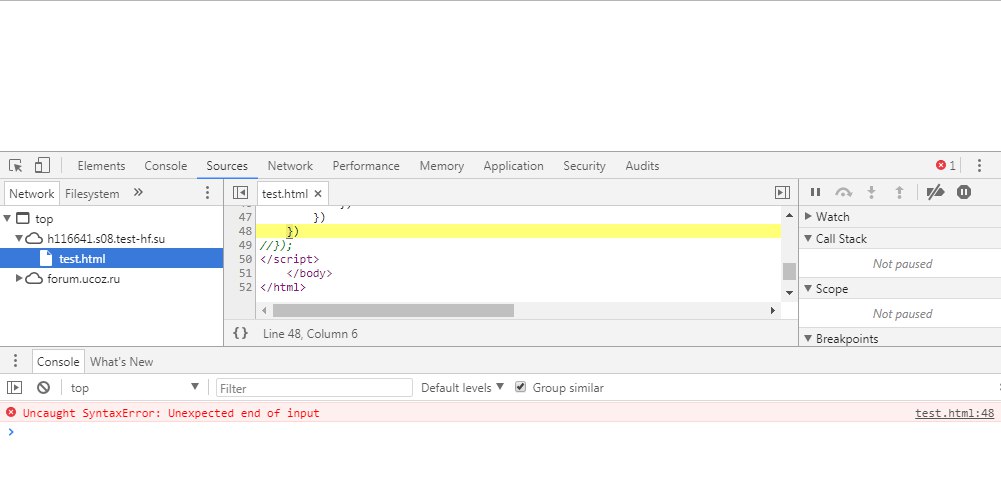Click the editor scroll-down arrow
Screen dimensions: 1001x479
[789, 293]
